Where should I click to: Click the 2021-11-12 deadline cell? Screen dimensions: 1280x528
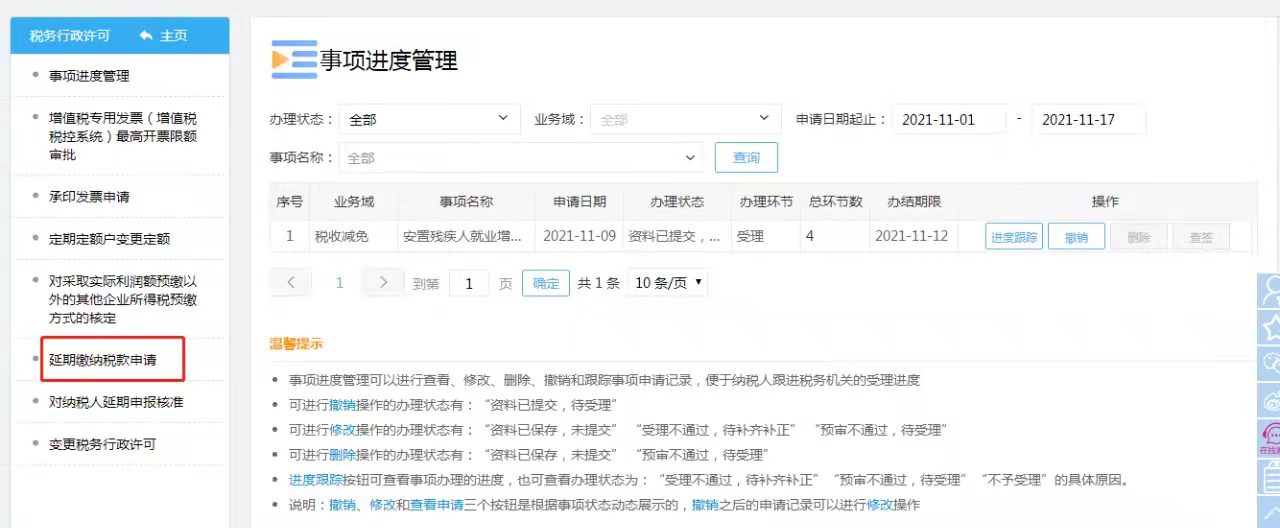pyautogui.click(x=912, y=237)
